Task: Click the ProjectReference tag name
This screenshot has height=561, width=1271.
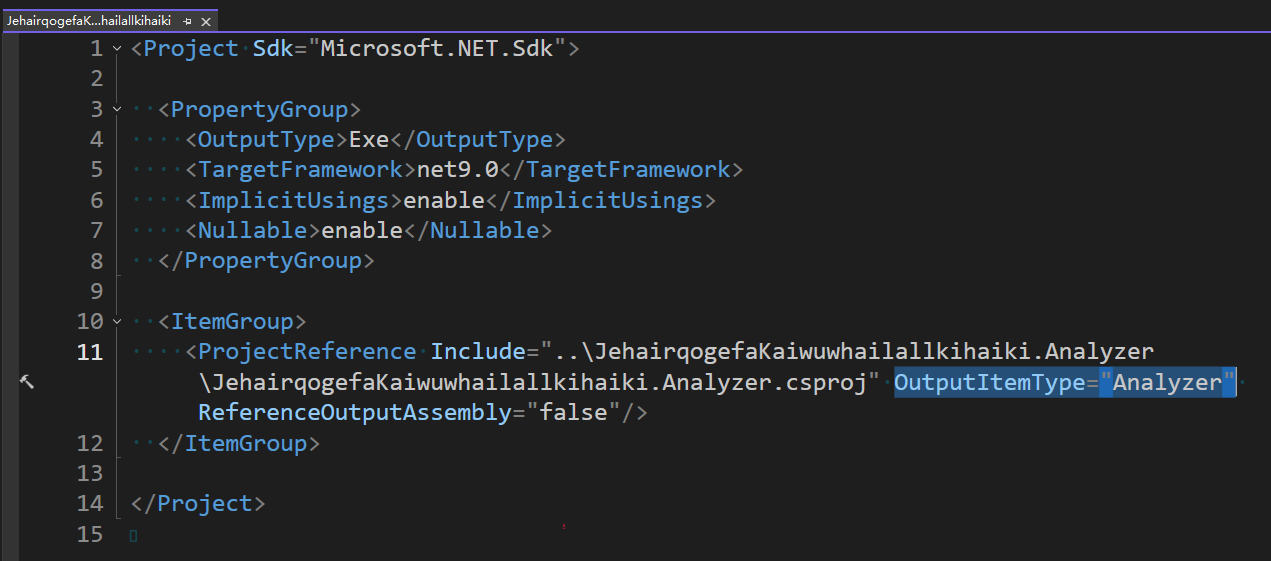Action: [307, 352]
